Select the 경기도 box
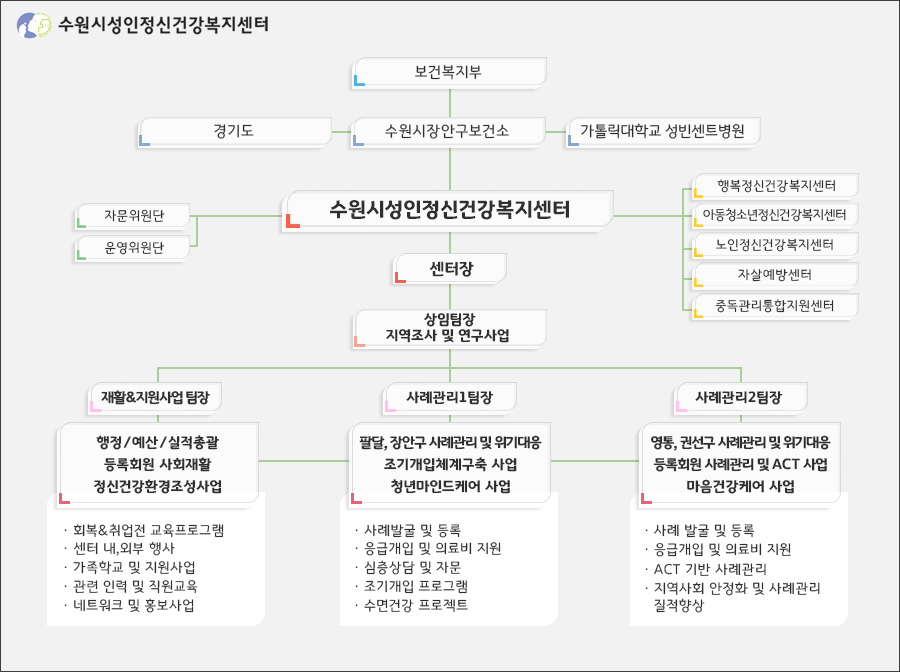 [x=234, y=132]
